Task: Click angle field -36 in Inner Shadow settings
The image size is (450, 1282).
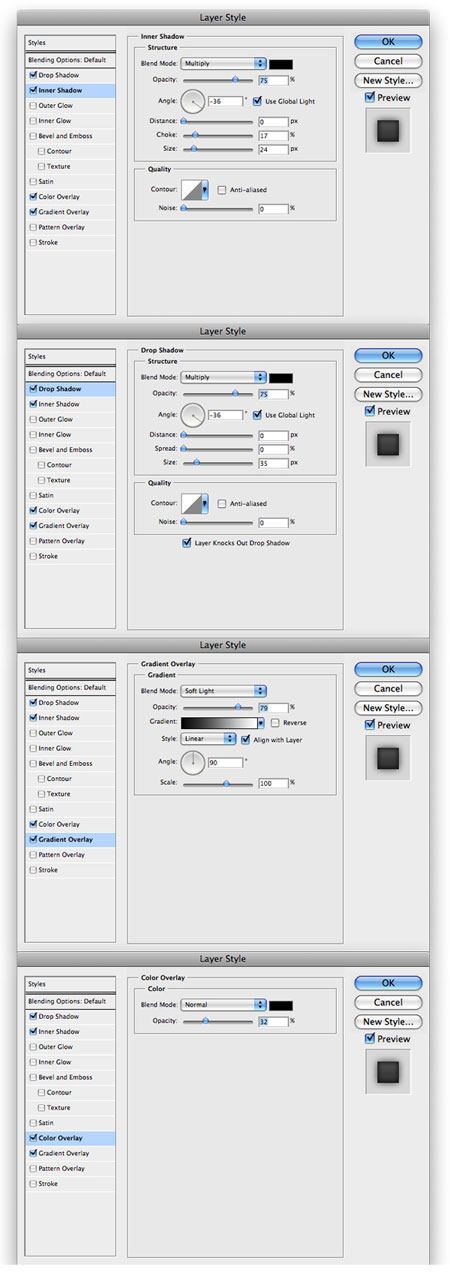Action: (x=226, y=101)
